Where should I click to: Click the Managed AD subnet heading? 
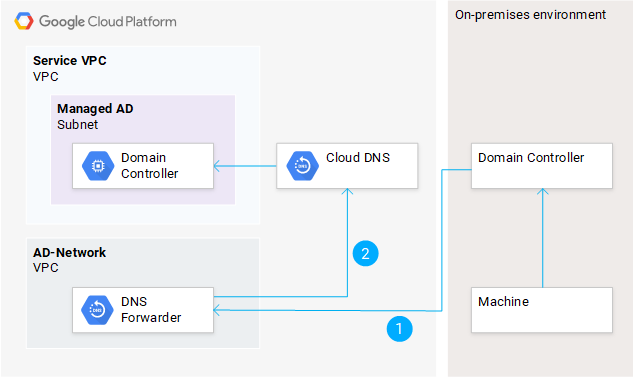click(x=95, y=108)
